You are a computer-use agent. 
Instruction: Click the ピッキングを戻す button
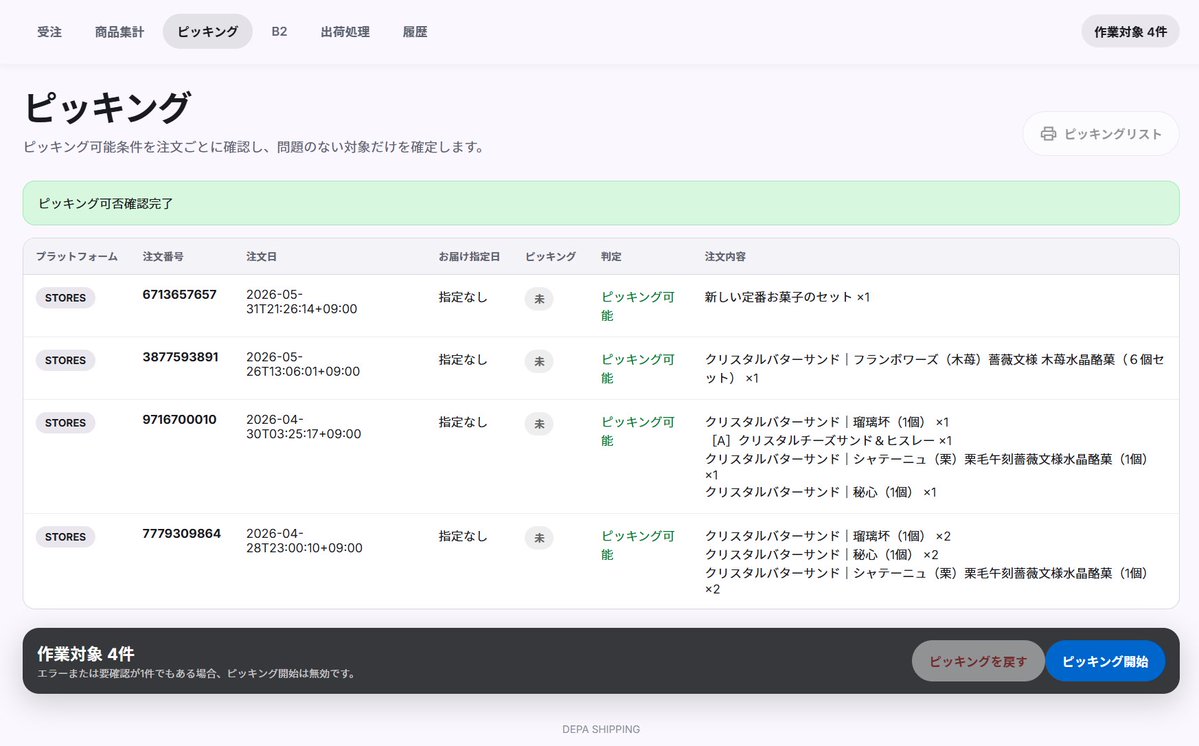[978, 661]
